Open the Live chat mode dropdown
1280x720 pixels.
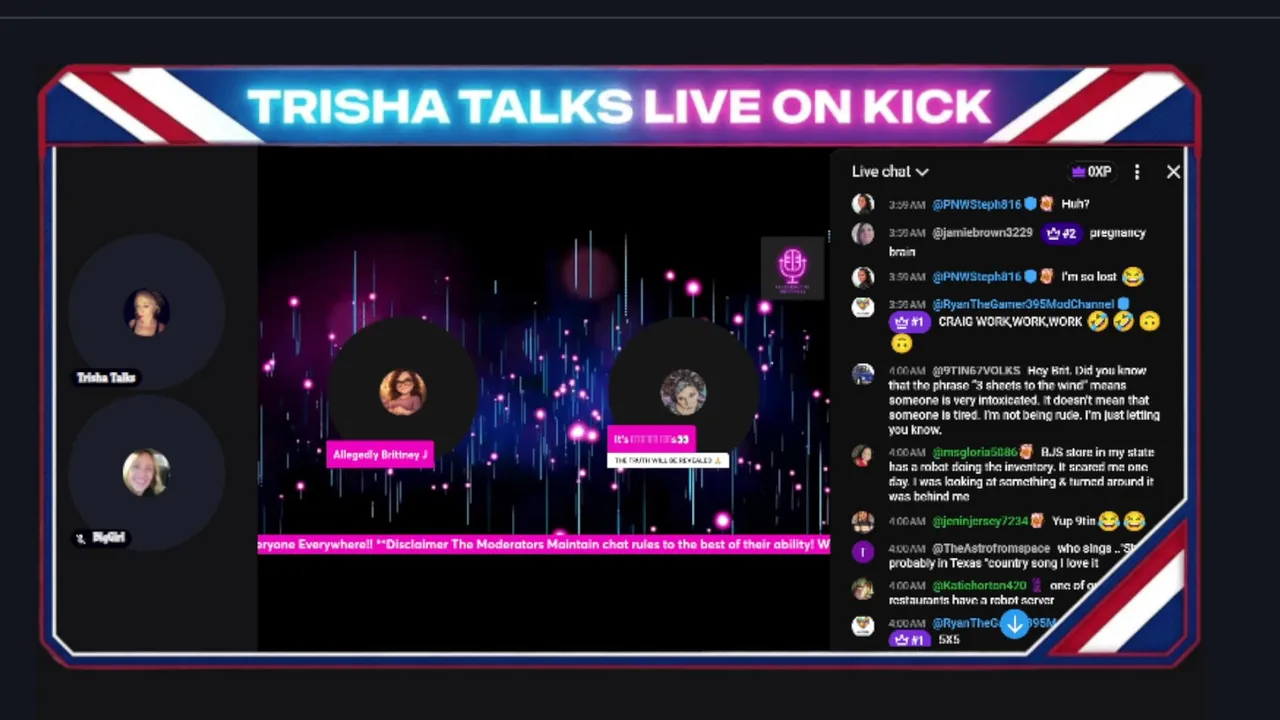pyautogui.click(x=890, y=172)
